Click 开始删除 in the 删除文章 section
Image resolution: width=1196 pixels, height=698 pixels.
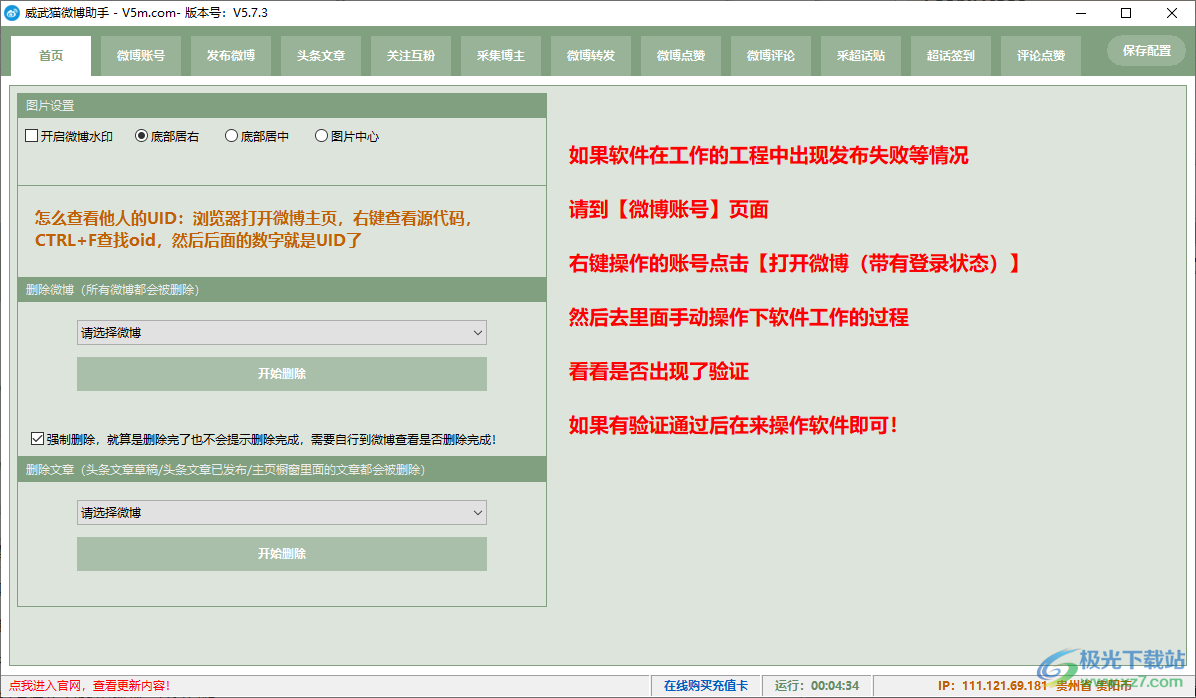(281, 554)
